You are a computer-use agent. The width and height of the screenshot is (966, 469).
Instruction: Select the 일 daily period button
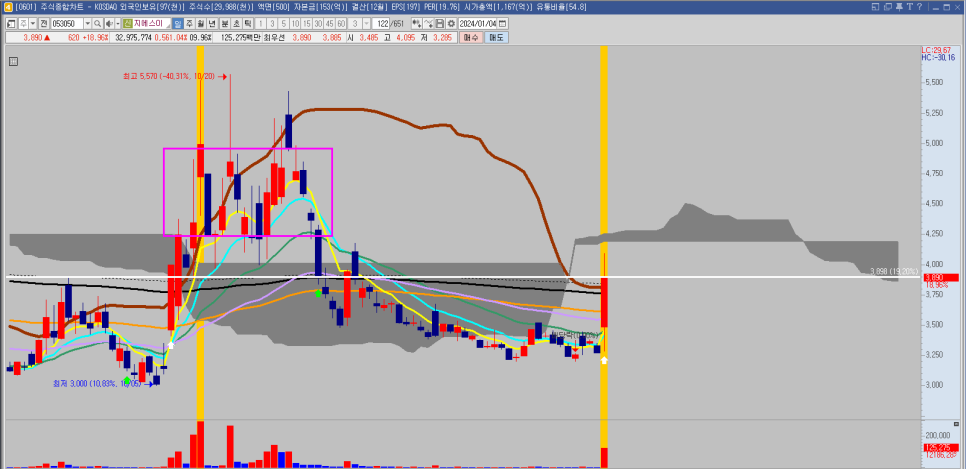(x=177, y=23)
